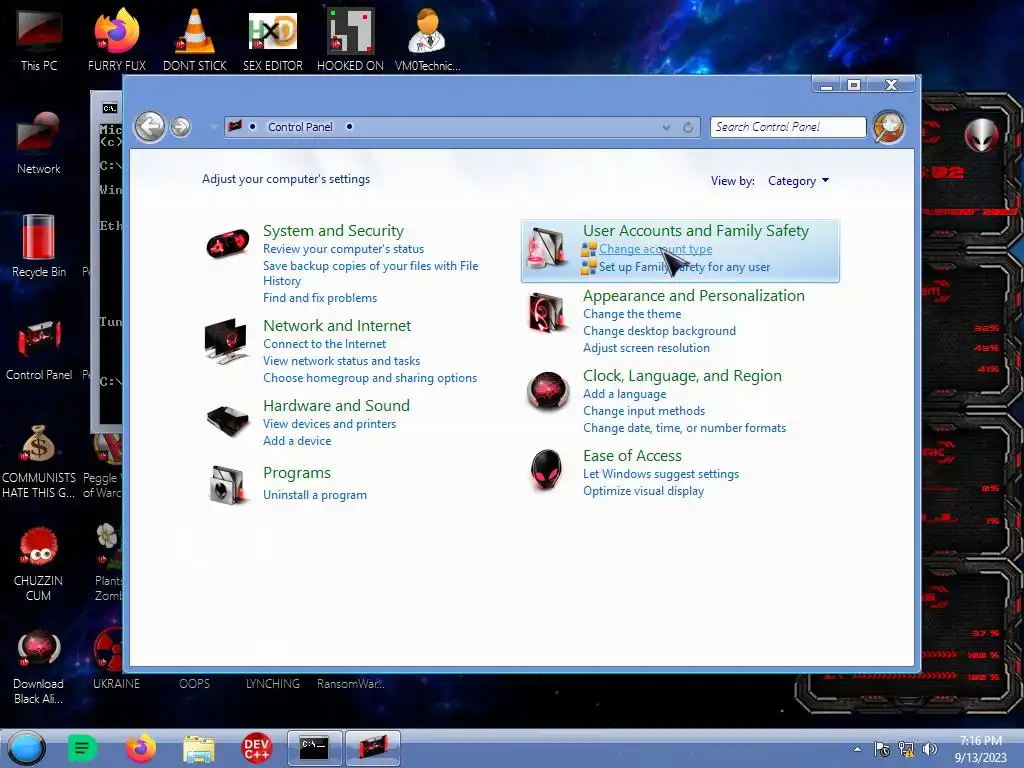
Task: Select the Control Panel desktop shortcut
Action: click(x=39, y=349)
